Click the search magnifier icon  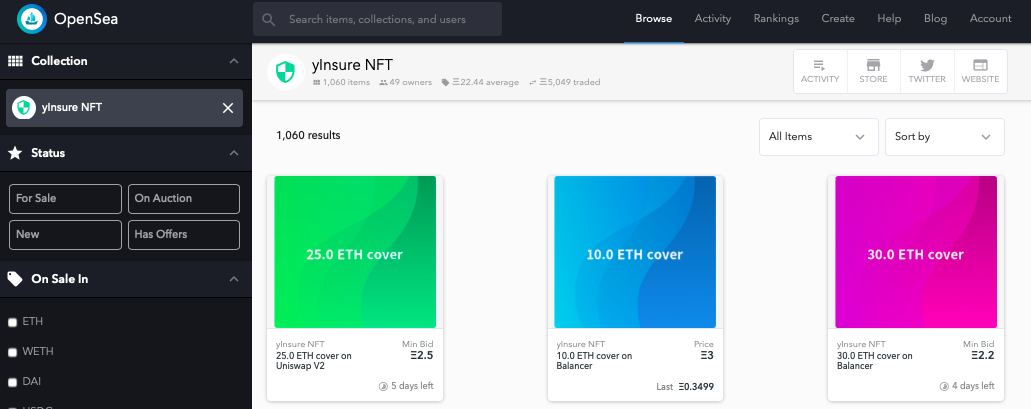click(x=268, y=19)
